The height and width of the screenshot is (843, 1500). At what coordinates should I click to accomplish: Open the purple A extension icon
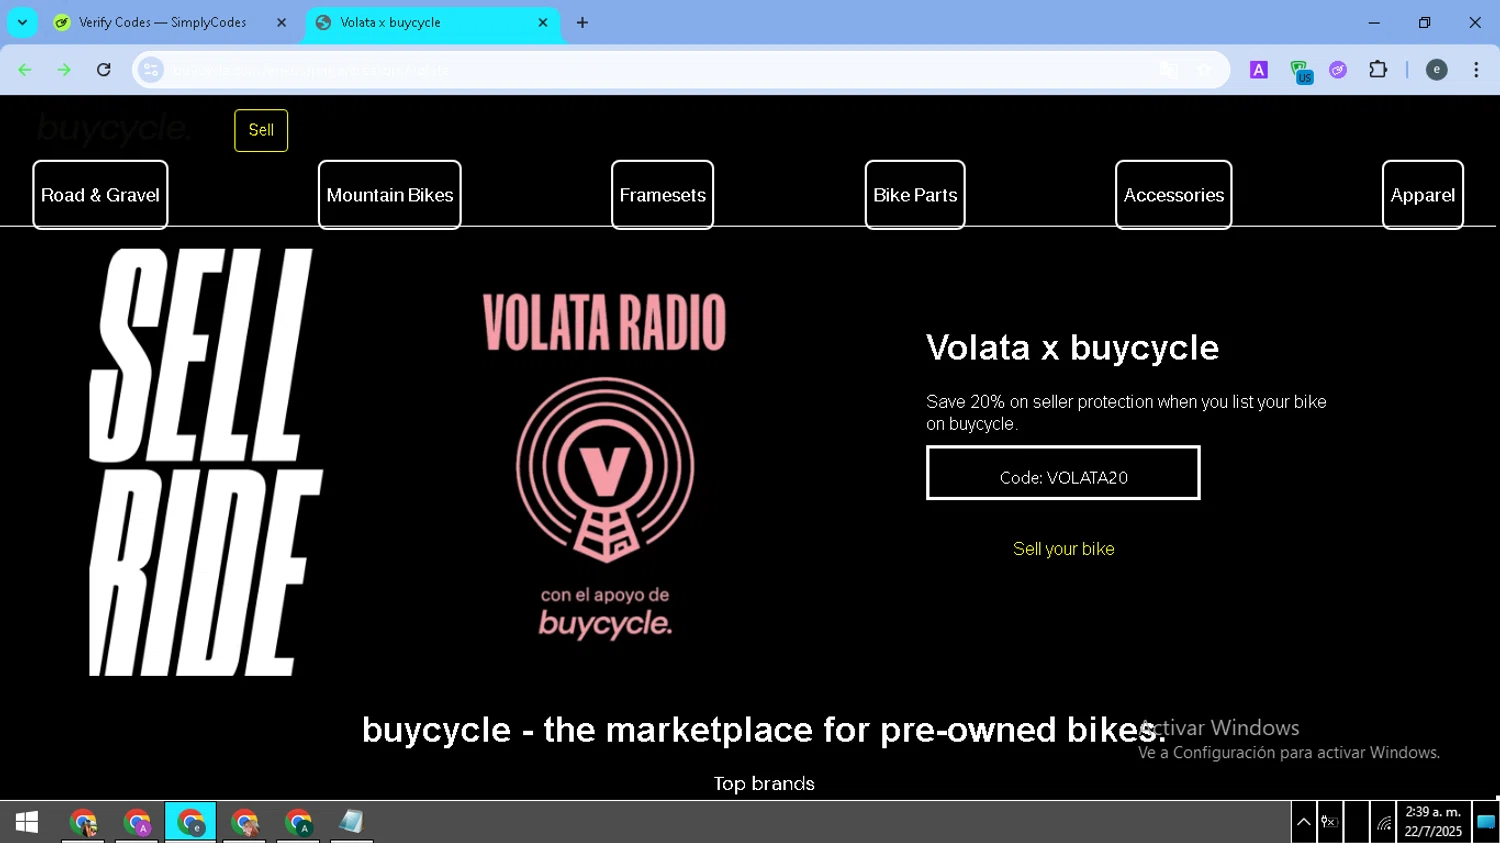(1259, 70)
